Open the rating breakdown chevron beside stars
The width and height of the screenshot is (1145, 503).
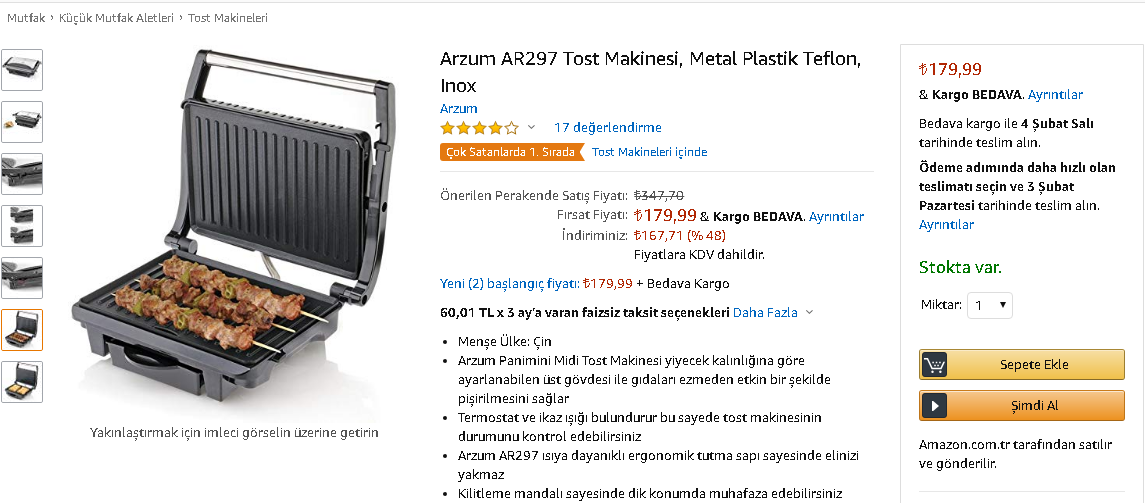(x=532, y=127)
